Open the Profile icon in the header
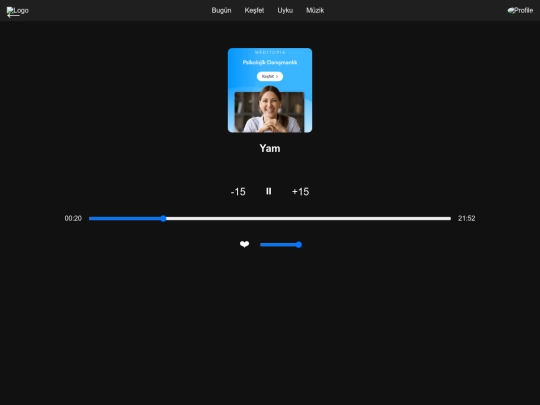Screen dimensions: 540x405 coord(520,11)
